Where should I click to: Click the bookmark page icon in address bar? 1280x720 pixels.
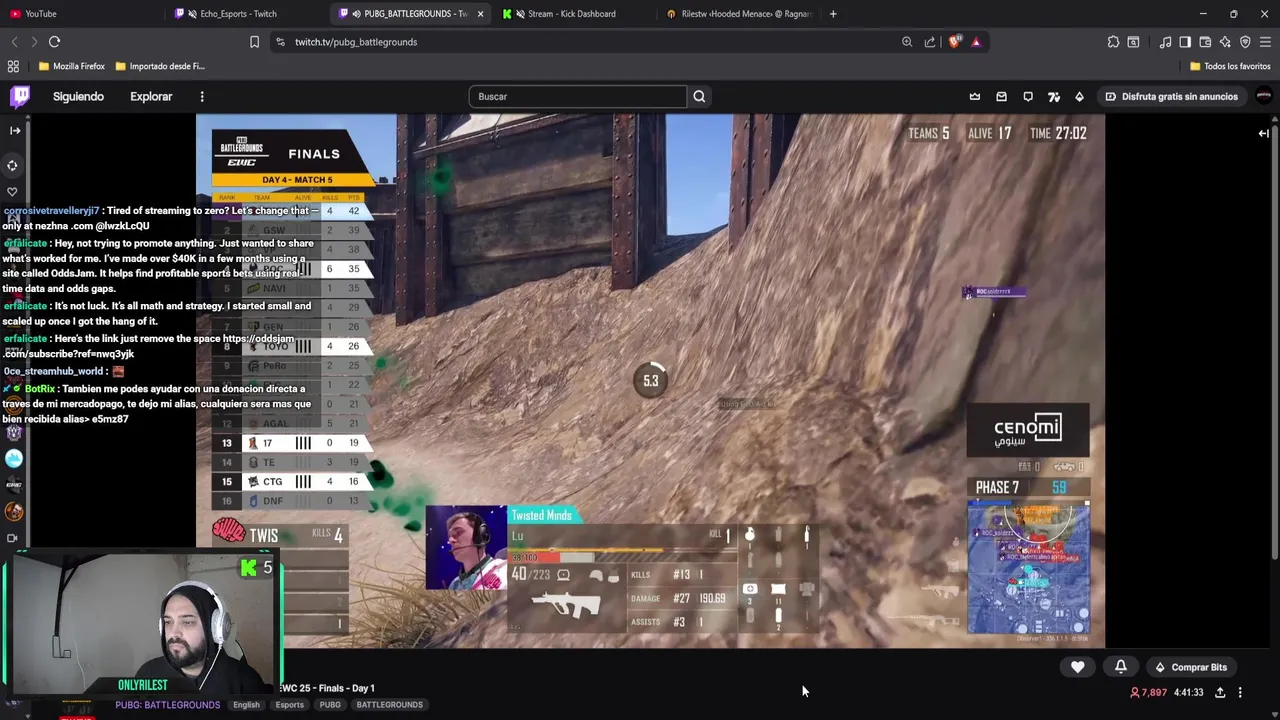click(254, 42)
